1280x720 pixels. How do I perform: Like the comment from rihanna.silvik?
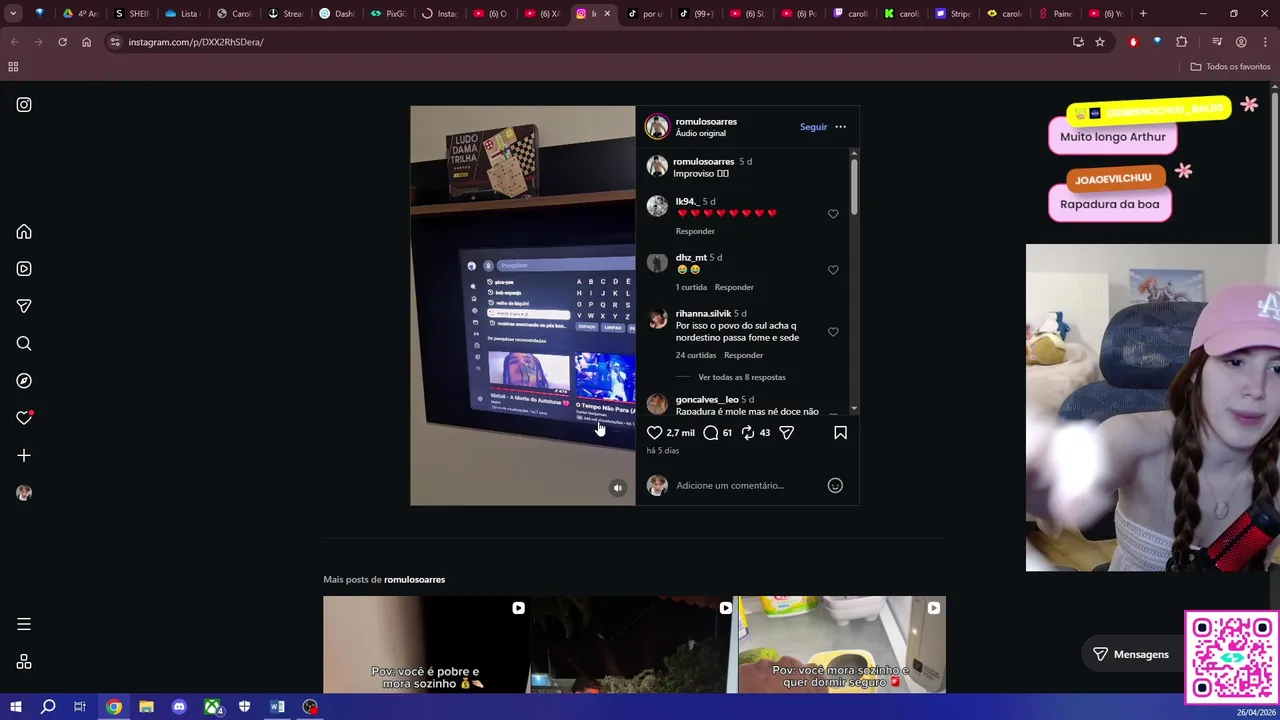[833, 332]
